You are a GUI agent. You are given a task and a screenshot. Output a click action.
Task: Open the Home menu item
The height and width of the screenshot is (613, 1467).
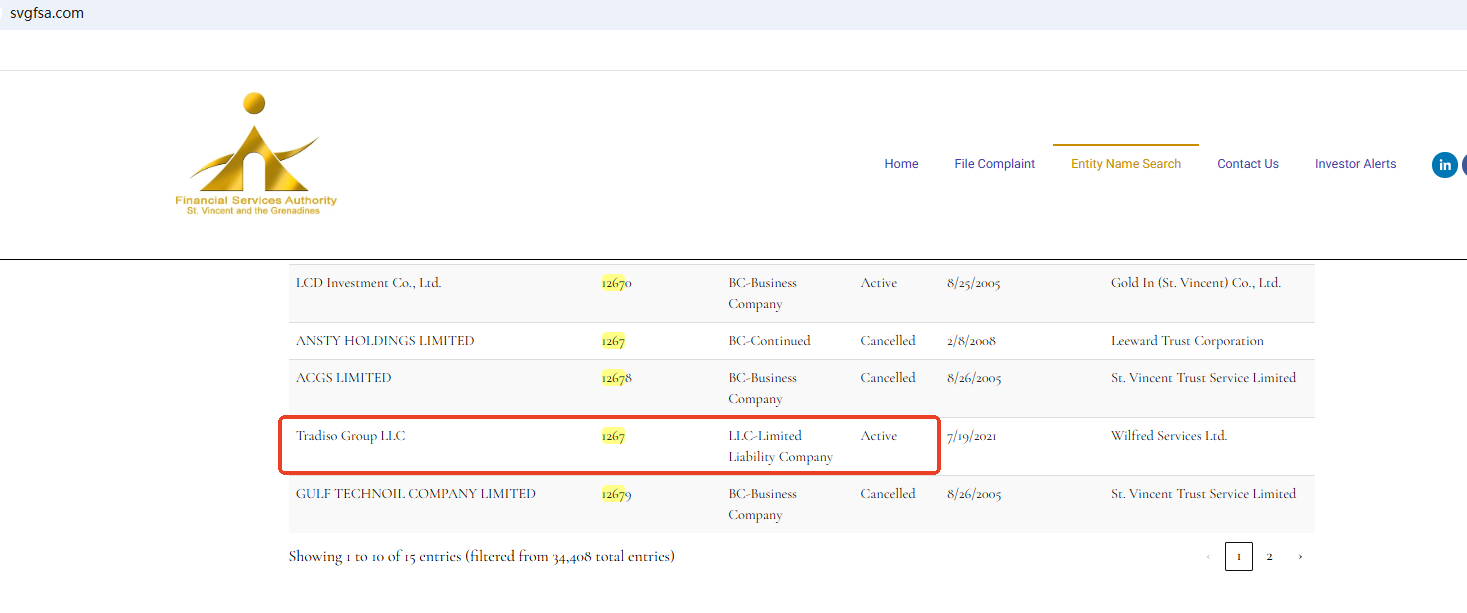(901, 164)
